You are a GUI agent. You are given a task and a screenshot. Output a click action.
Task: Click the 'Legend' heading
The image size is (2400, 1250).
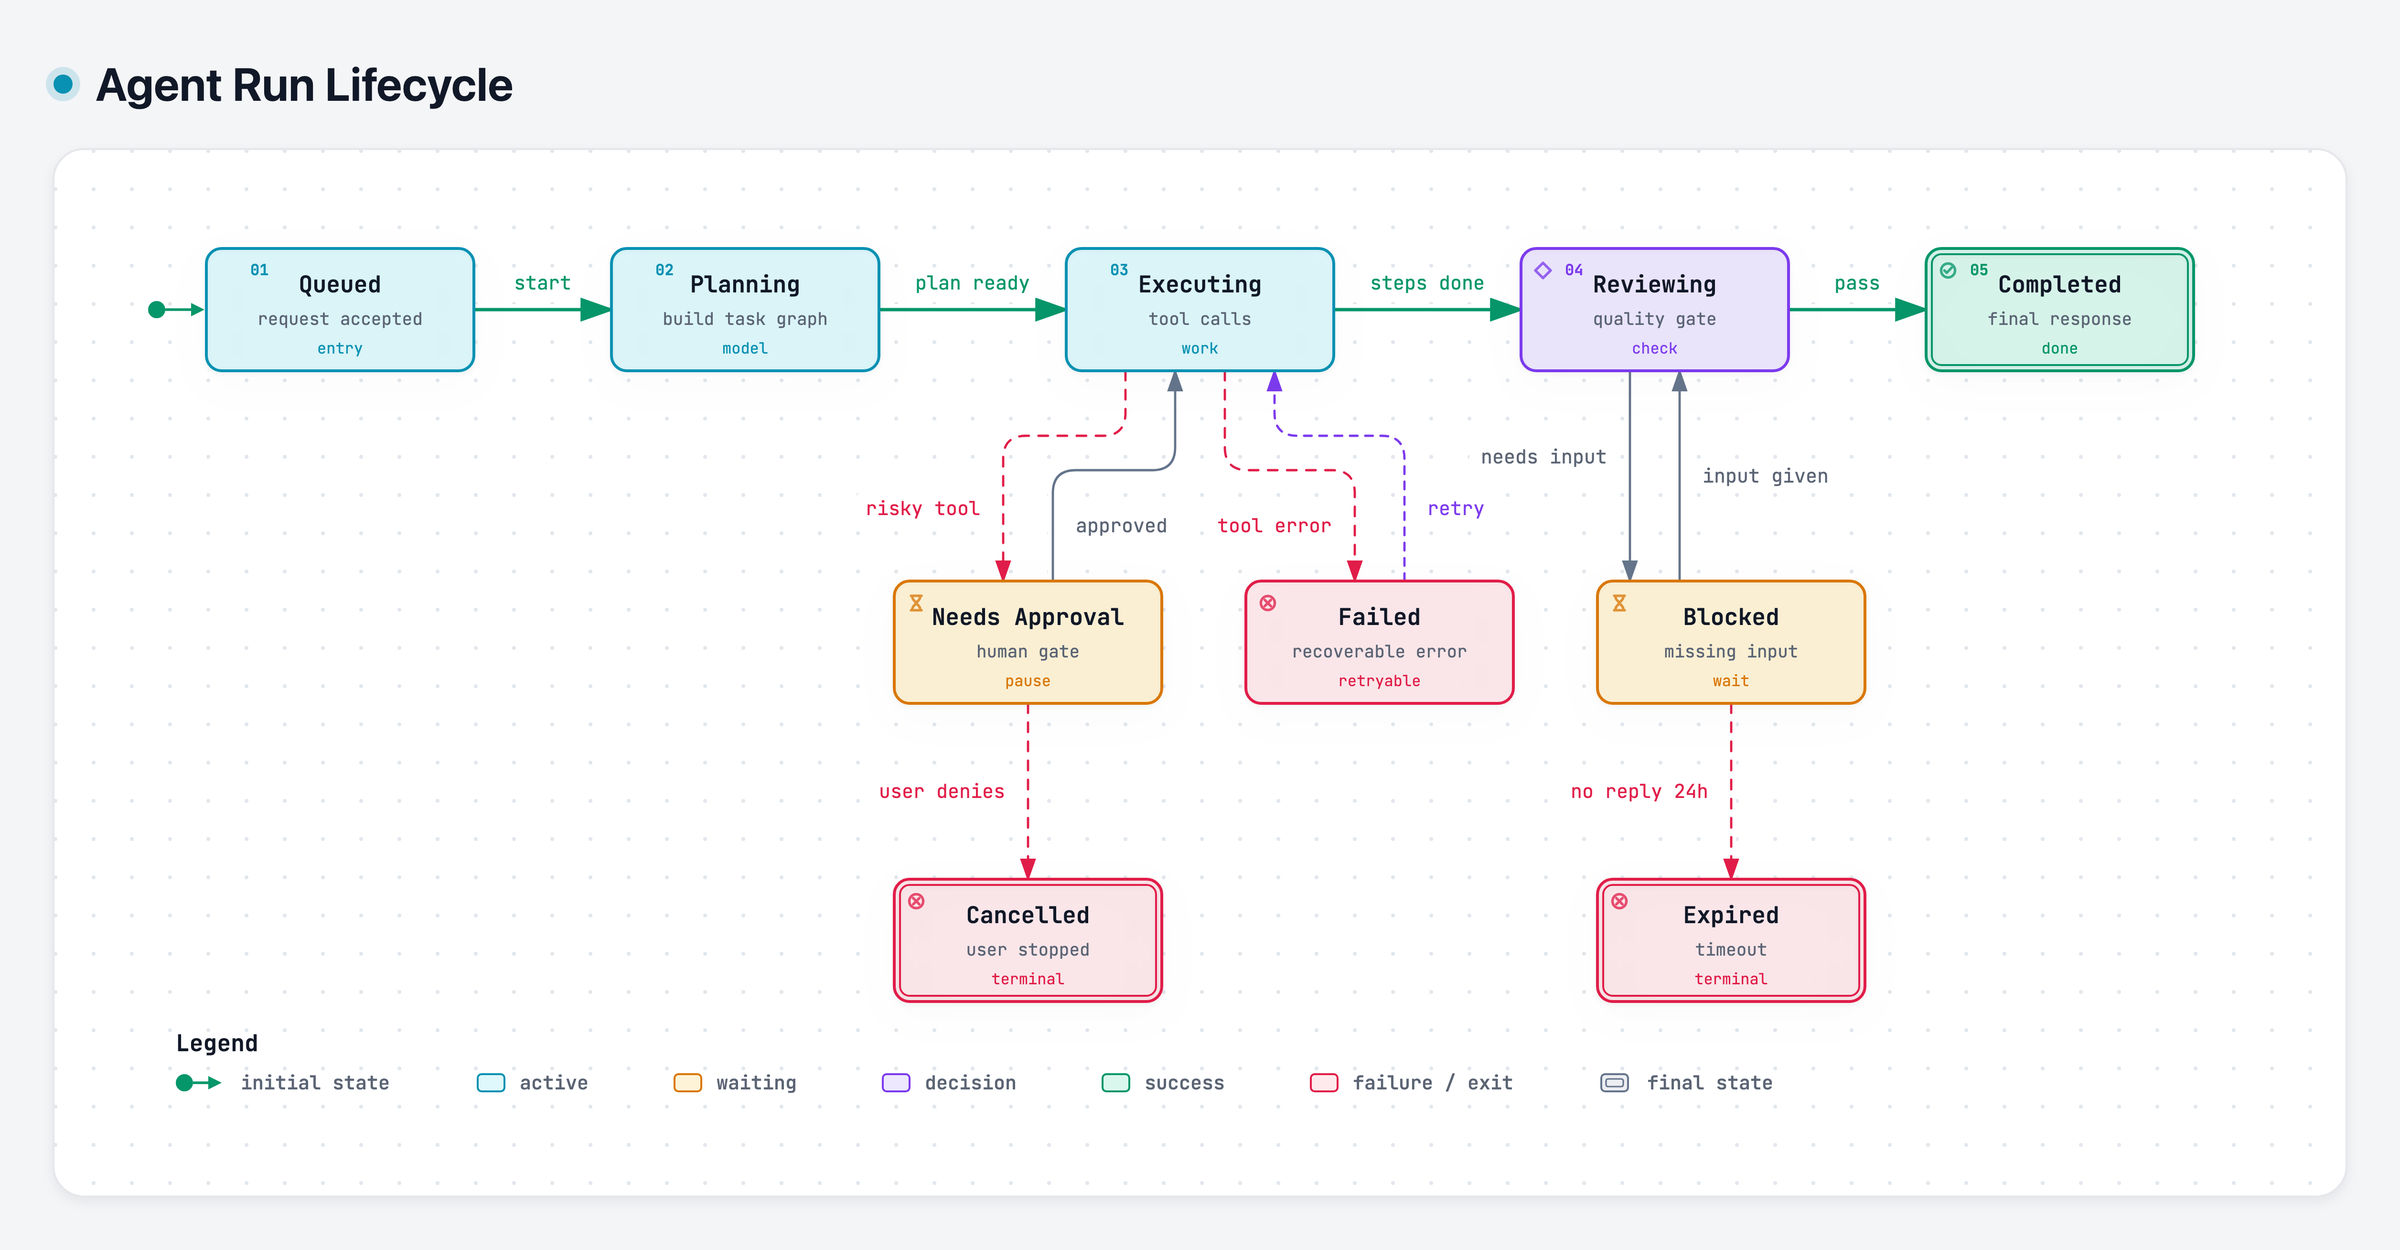pos(217,1043)
